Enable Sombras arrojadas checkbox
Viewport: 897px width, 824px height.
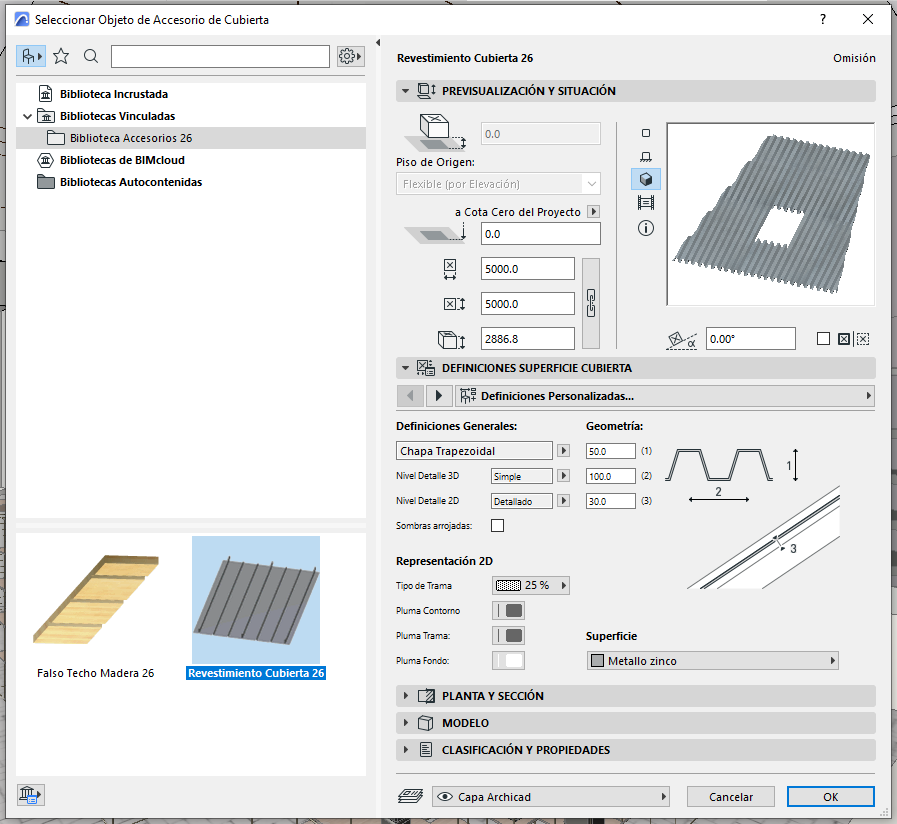(x=498, y=526)
